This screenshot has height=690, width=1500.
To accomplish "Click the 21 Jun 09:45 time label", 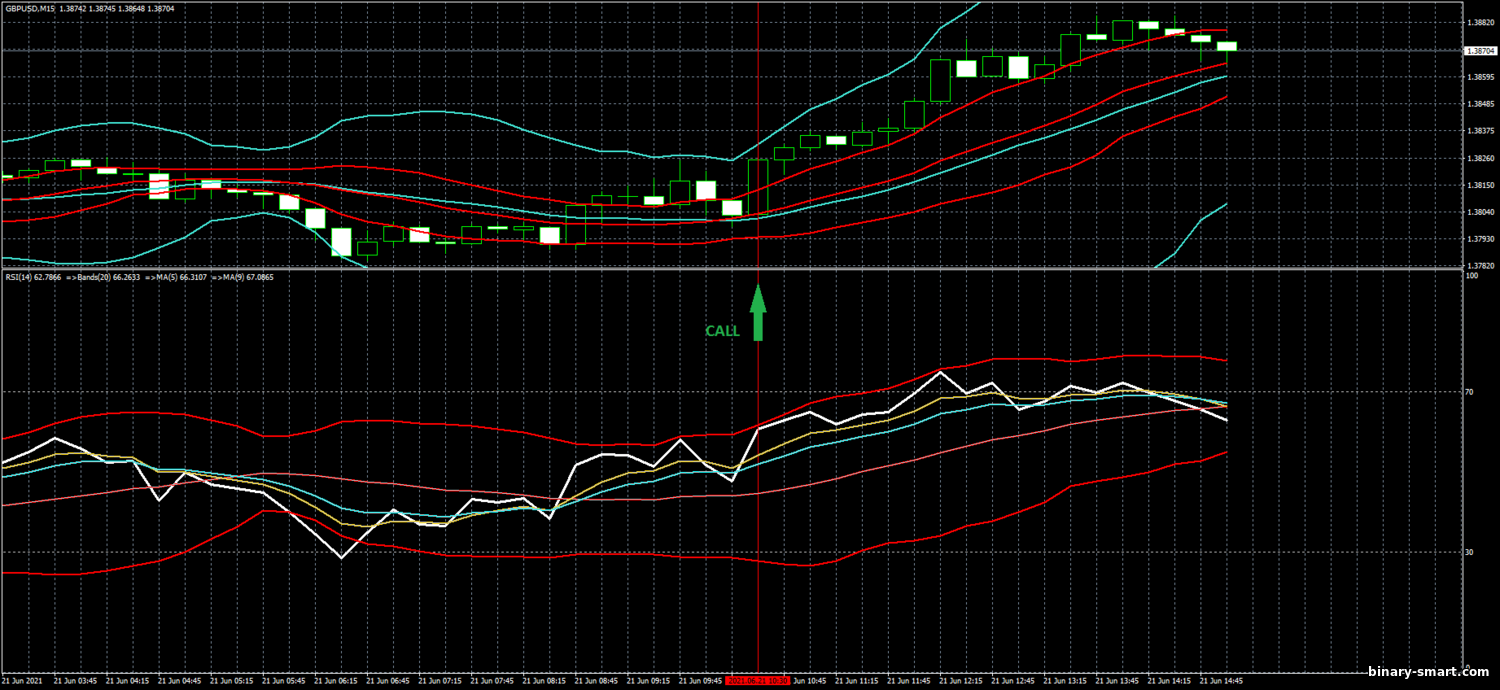I will click(700, 681).
